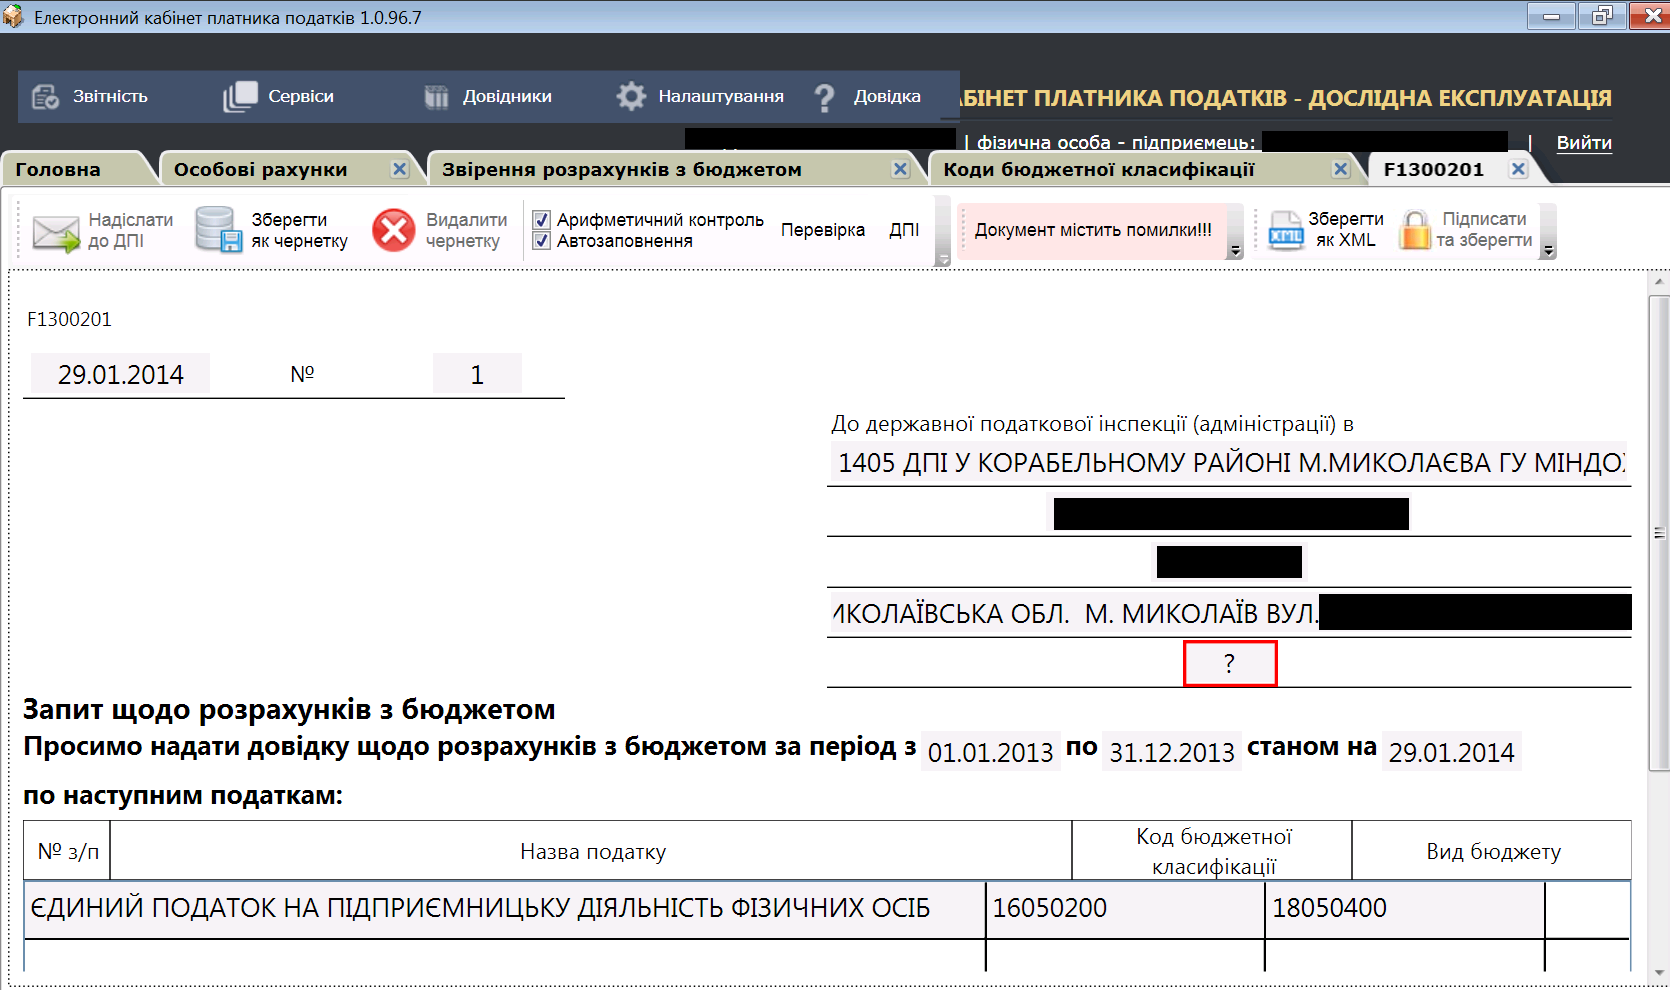Click the save as draft database icon

(x=218, y=230)
